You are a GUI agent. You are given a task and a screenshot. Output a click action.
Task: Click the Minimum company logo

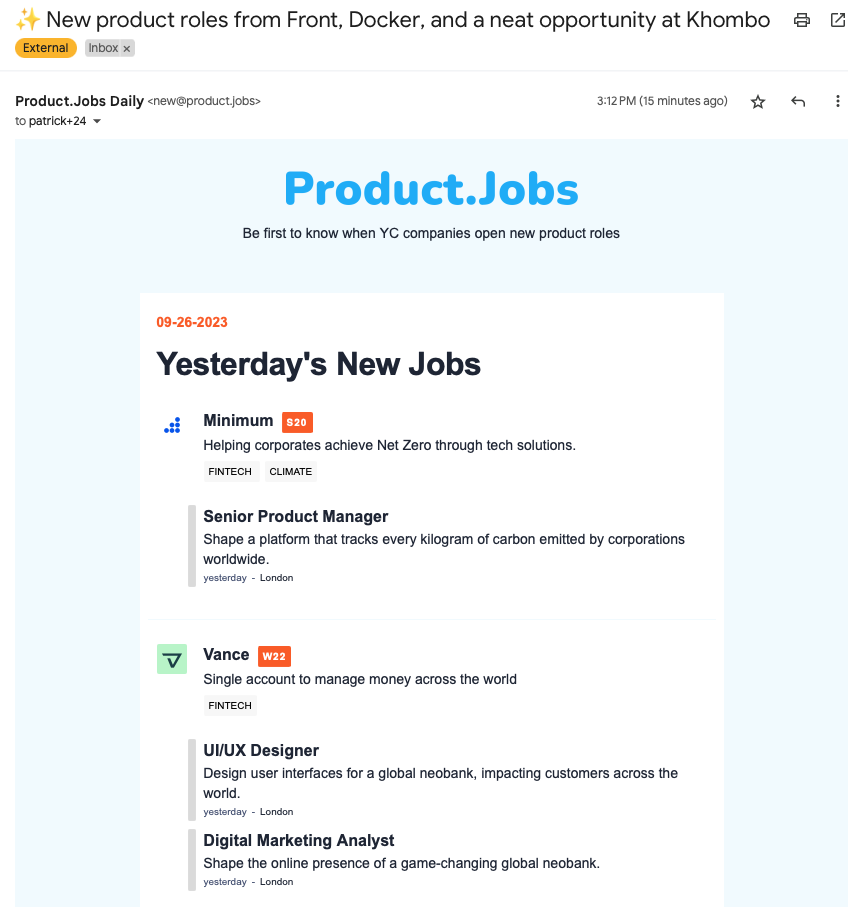click(x=172, y=424)
